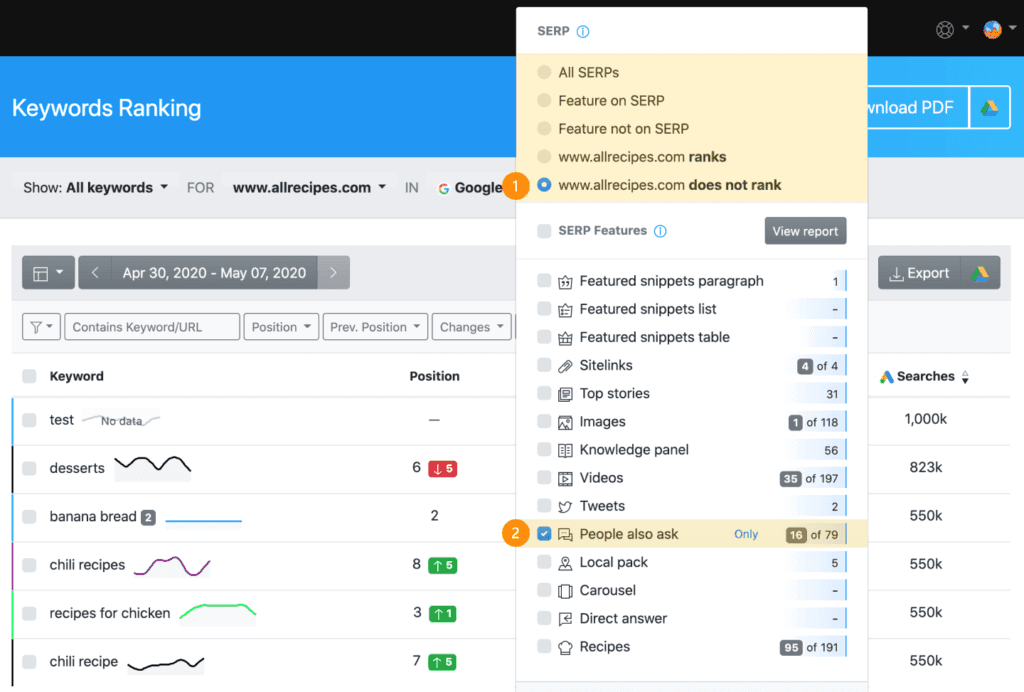The width and height of the screenshot is (1024, 692).
Task: Click the Keyword column header
Action: pyautogui.click(x=76, y=376)
